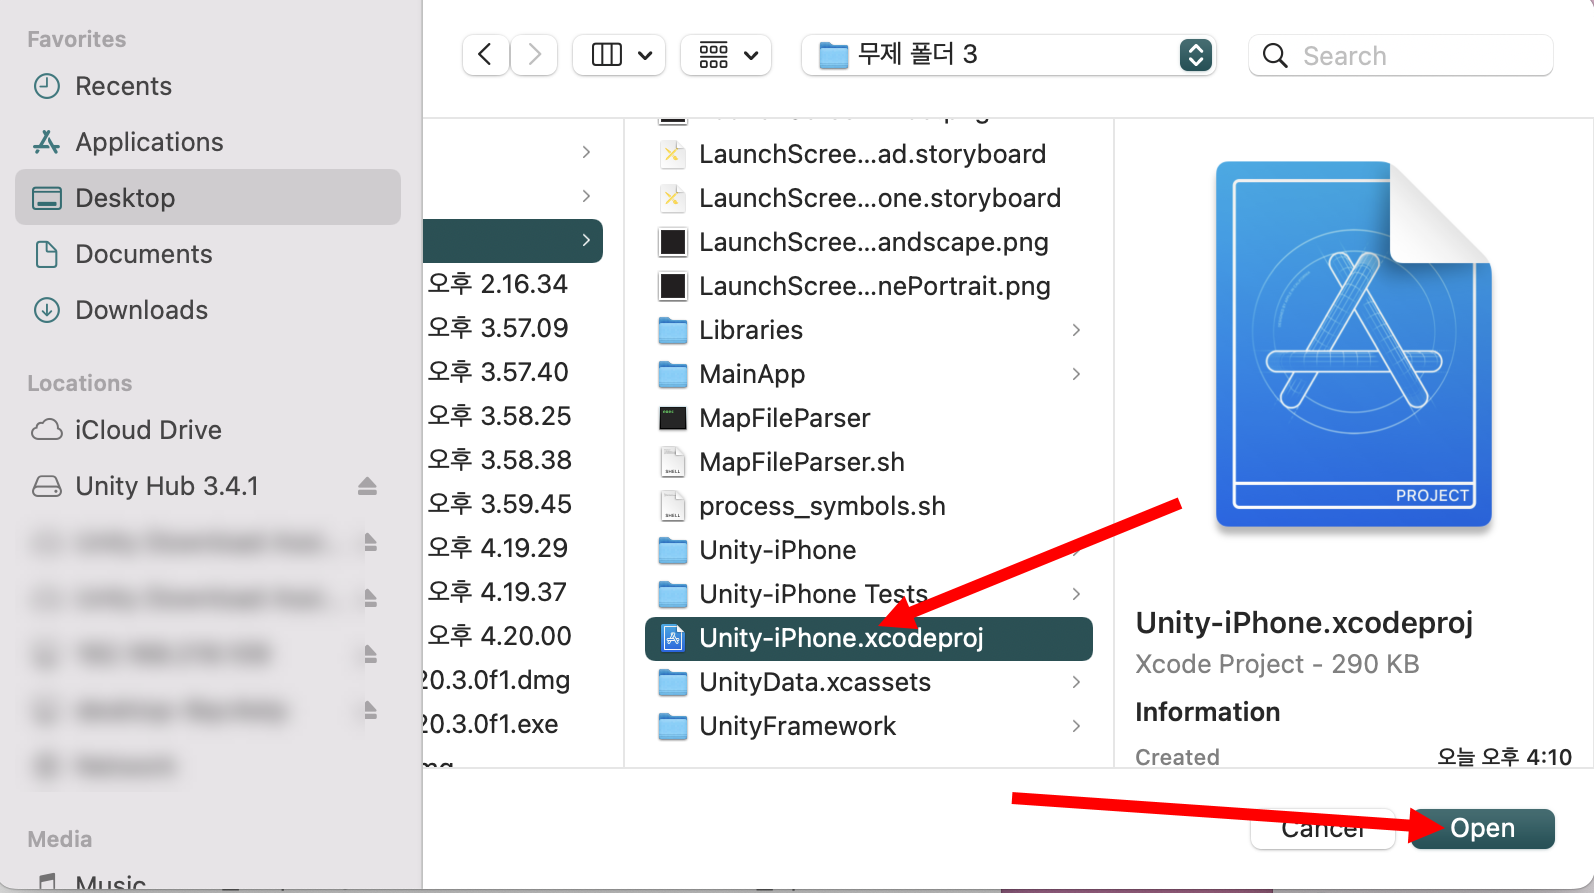Eject the Unity Hub 3.4.1 volume
1594x893 pixels.
367,486
